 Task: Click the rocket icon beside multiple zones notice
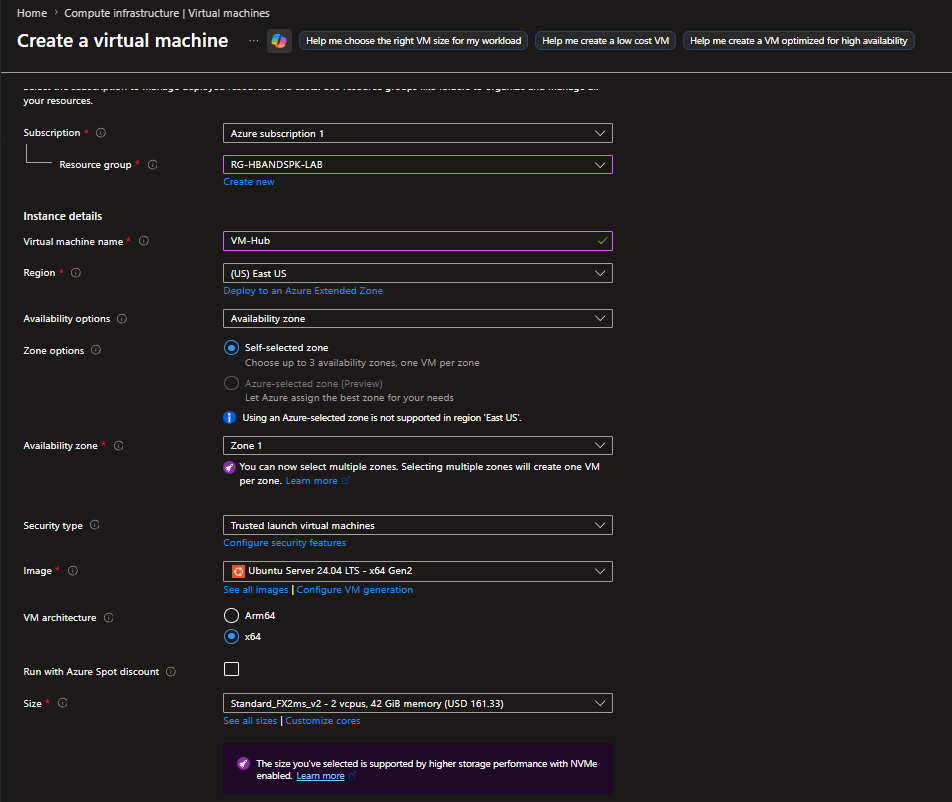coord(230,467)
